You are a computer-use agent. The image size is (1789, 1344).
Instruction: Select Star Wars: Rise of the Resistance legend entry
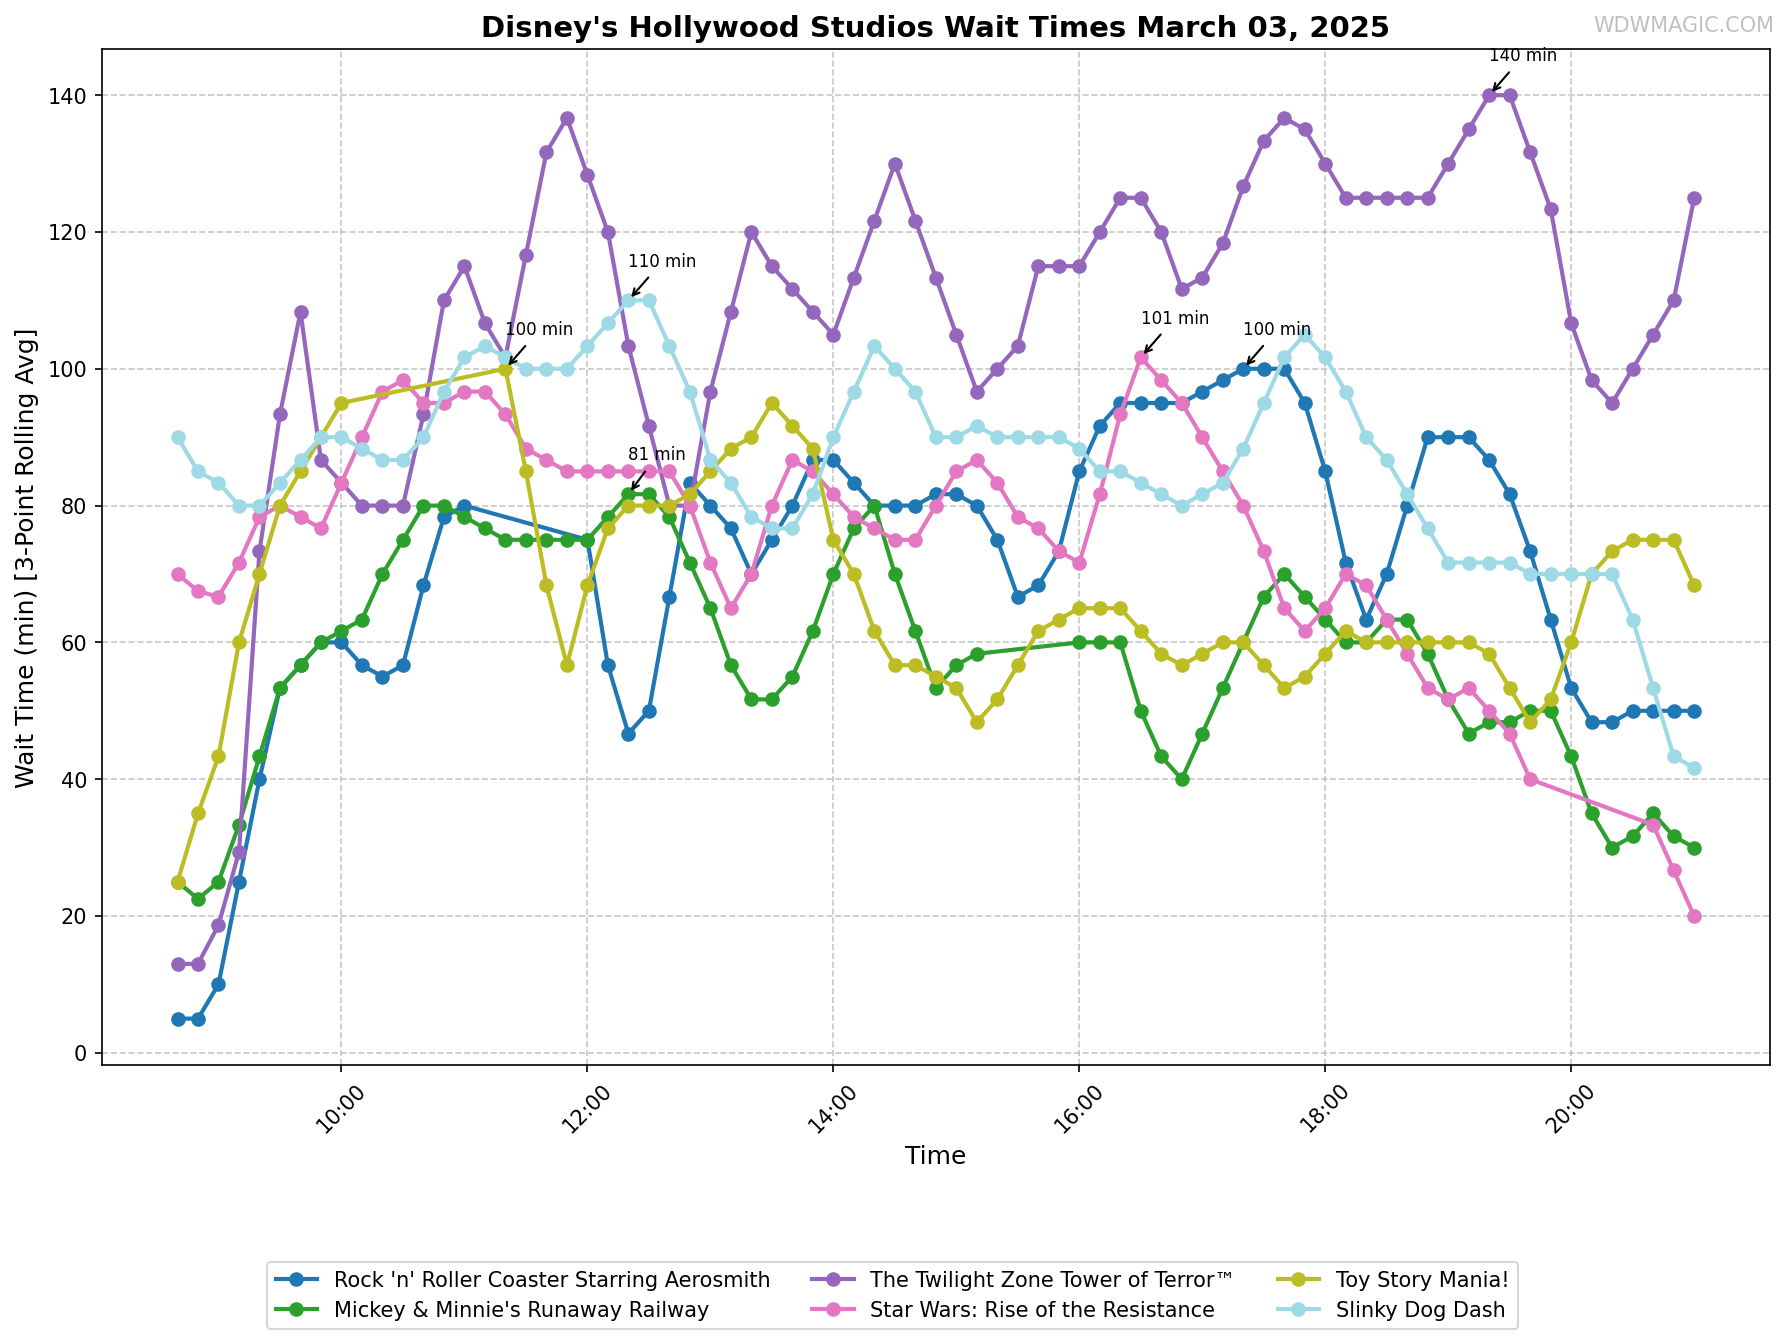[x=1013, y=1310]
